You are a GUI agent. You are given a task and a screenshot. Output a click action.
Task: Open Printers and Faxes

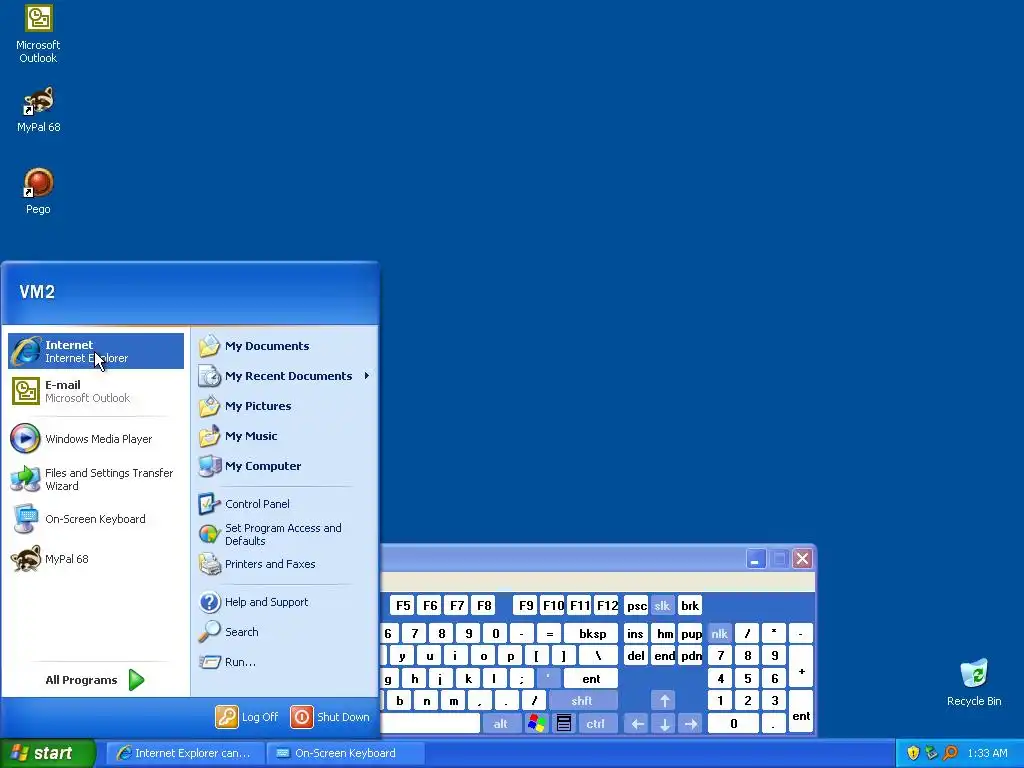[285, 564]
